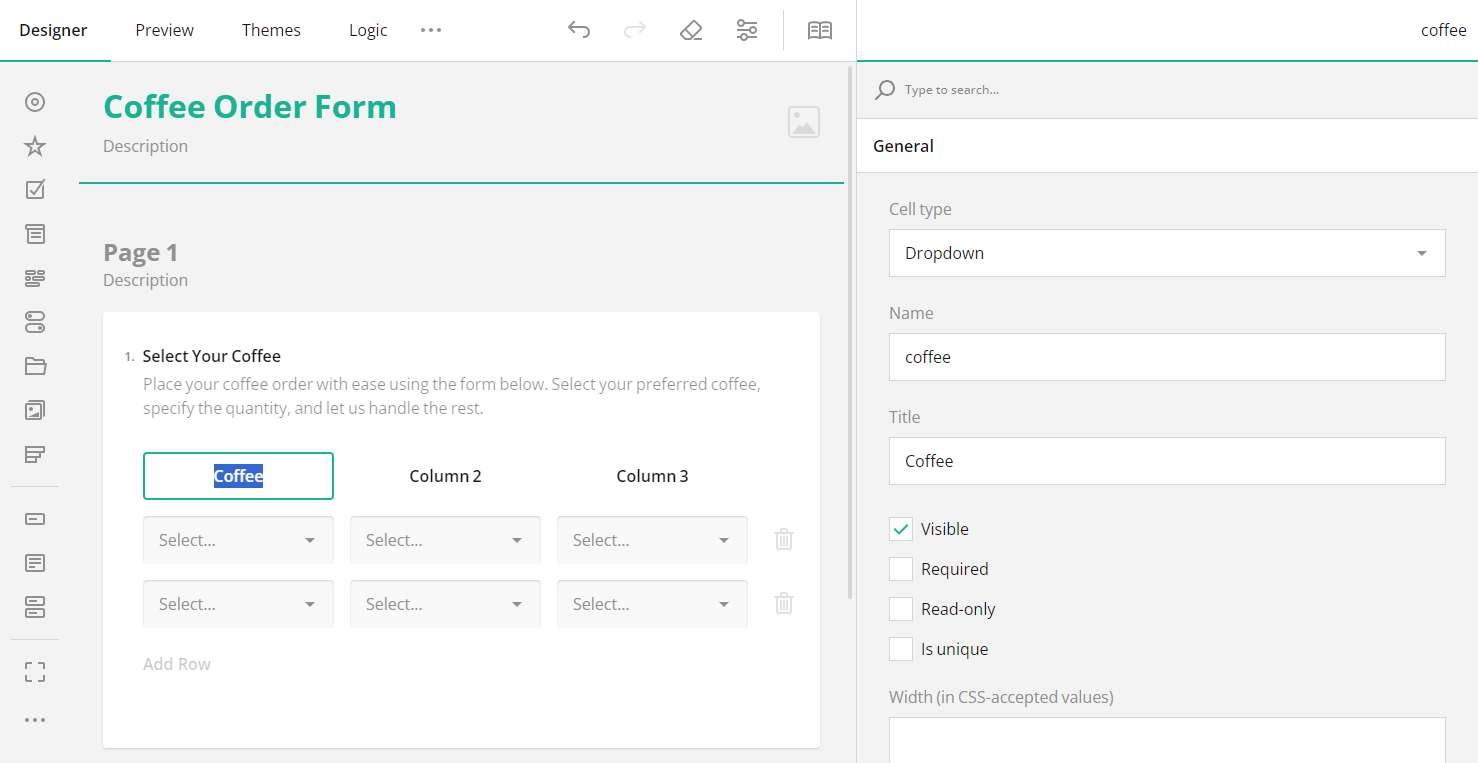Expand the Select dropdown under Column 3
1478x763 pixels.
652,539
